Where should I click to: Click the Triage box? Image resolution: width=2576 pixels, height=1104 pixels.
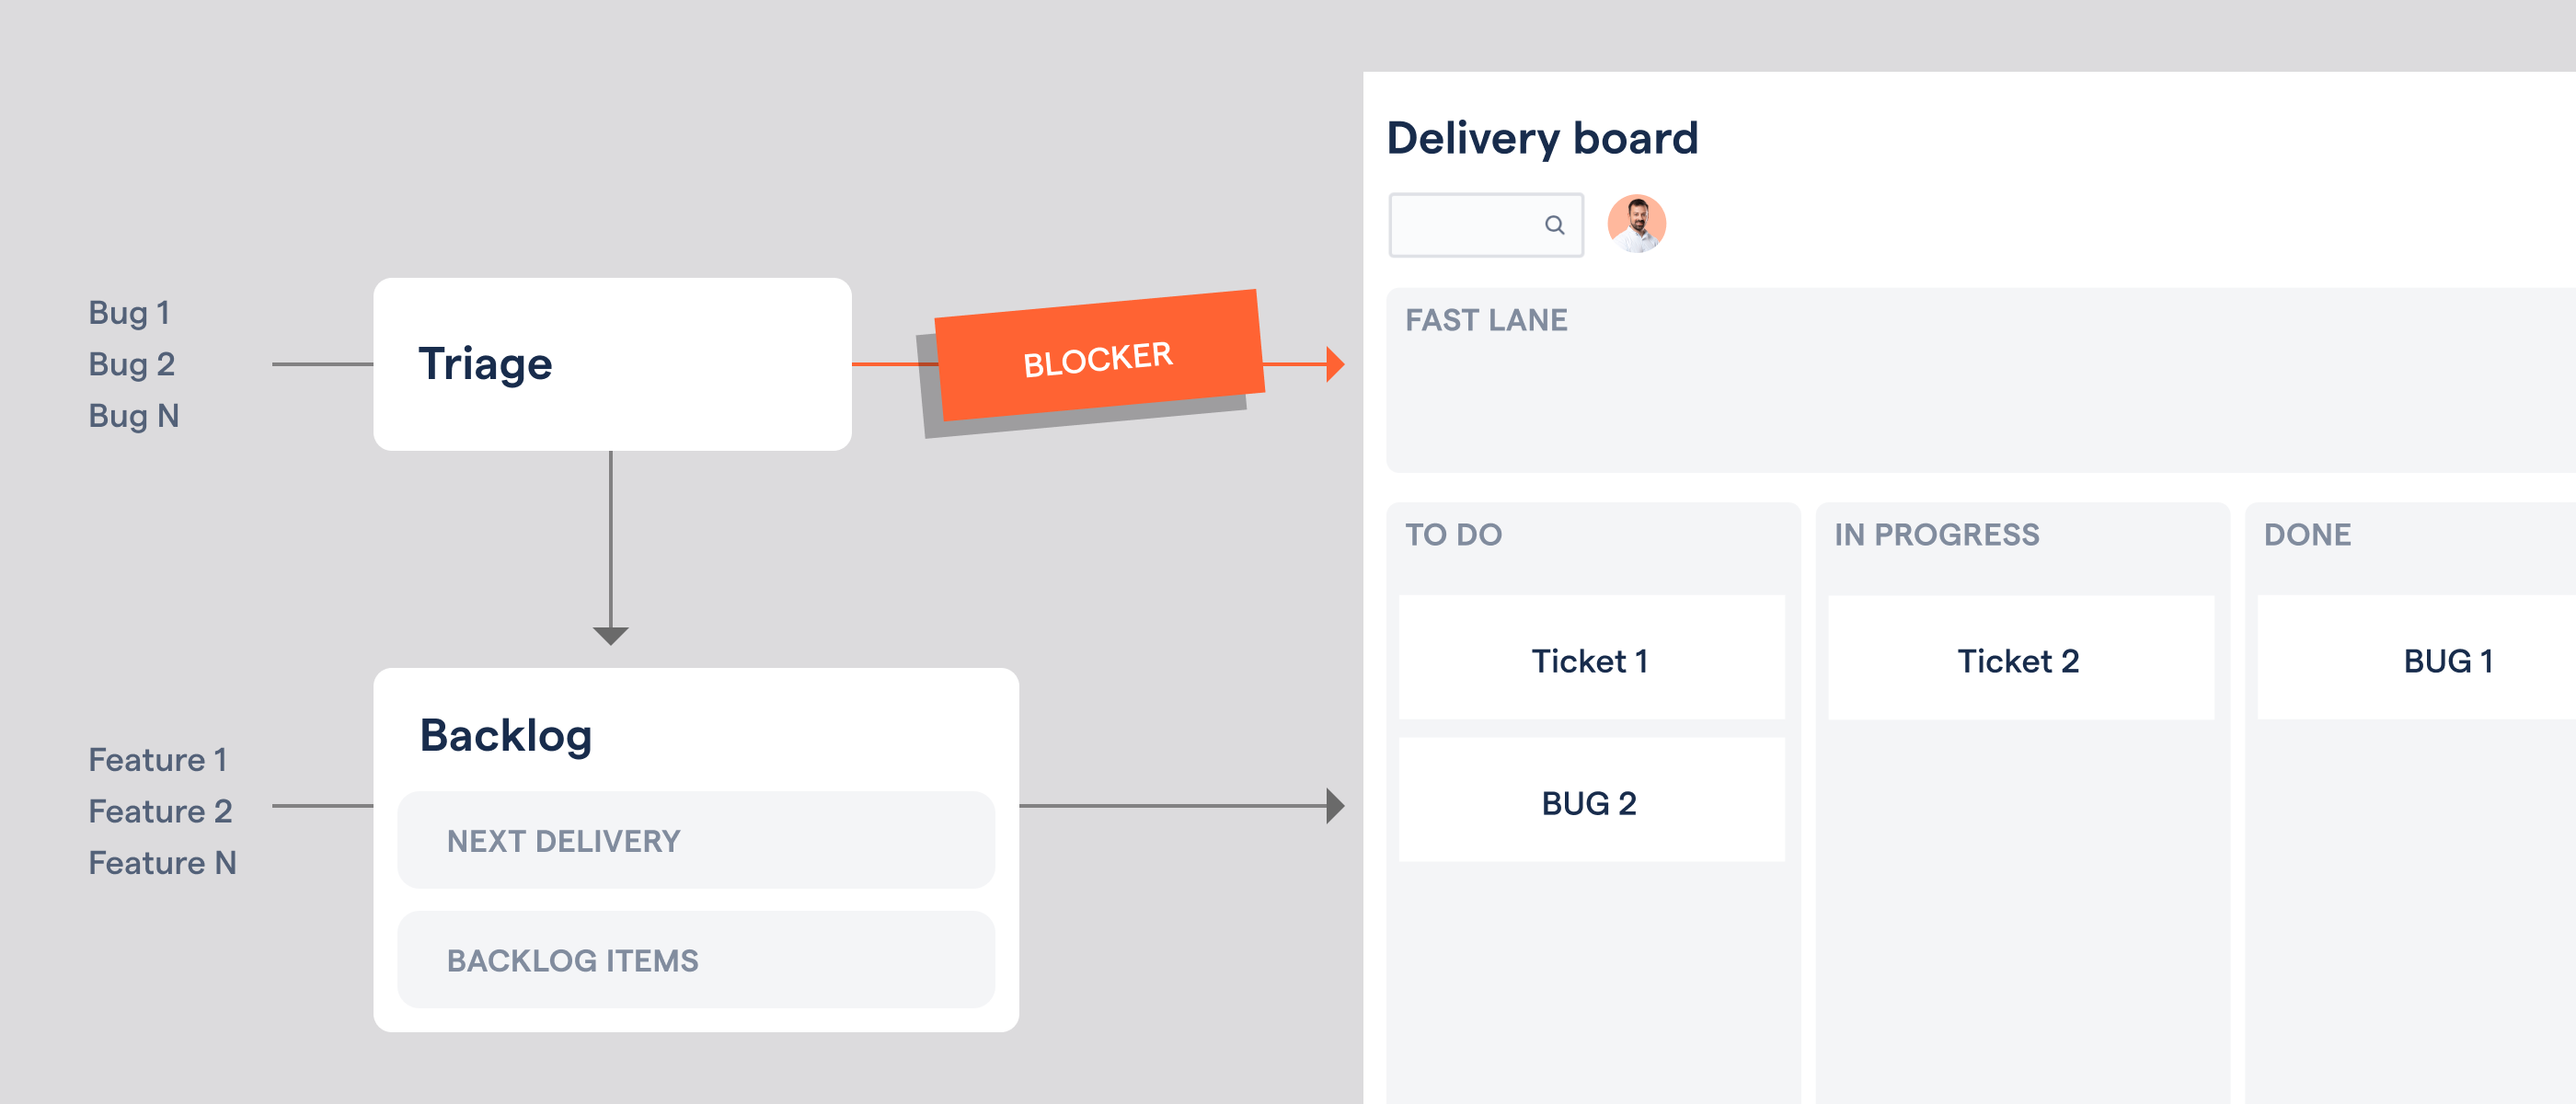pos(612,364)
